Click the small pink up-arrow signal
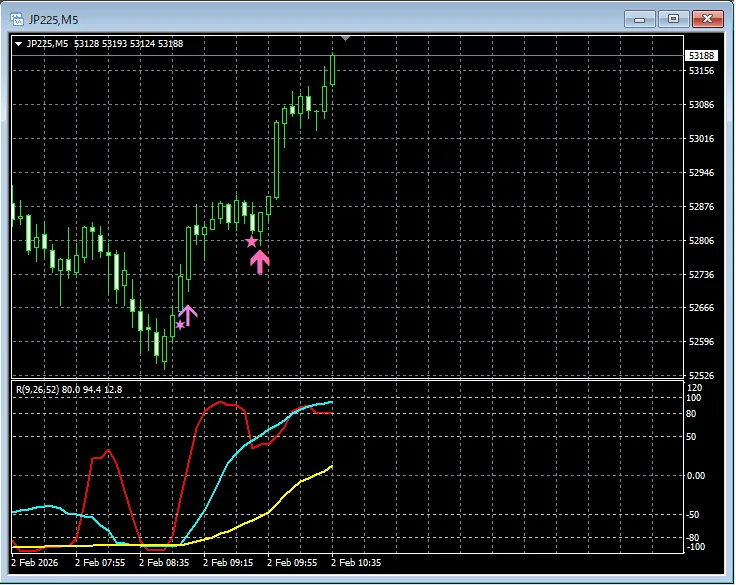Screen dimensions: 736x585 [188, 315]
